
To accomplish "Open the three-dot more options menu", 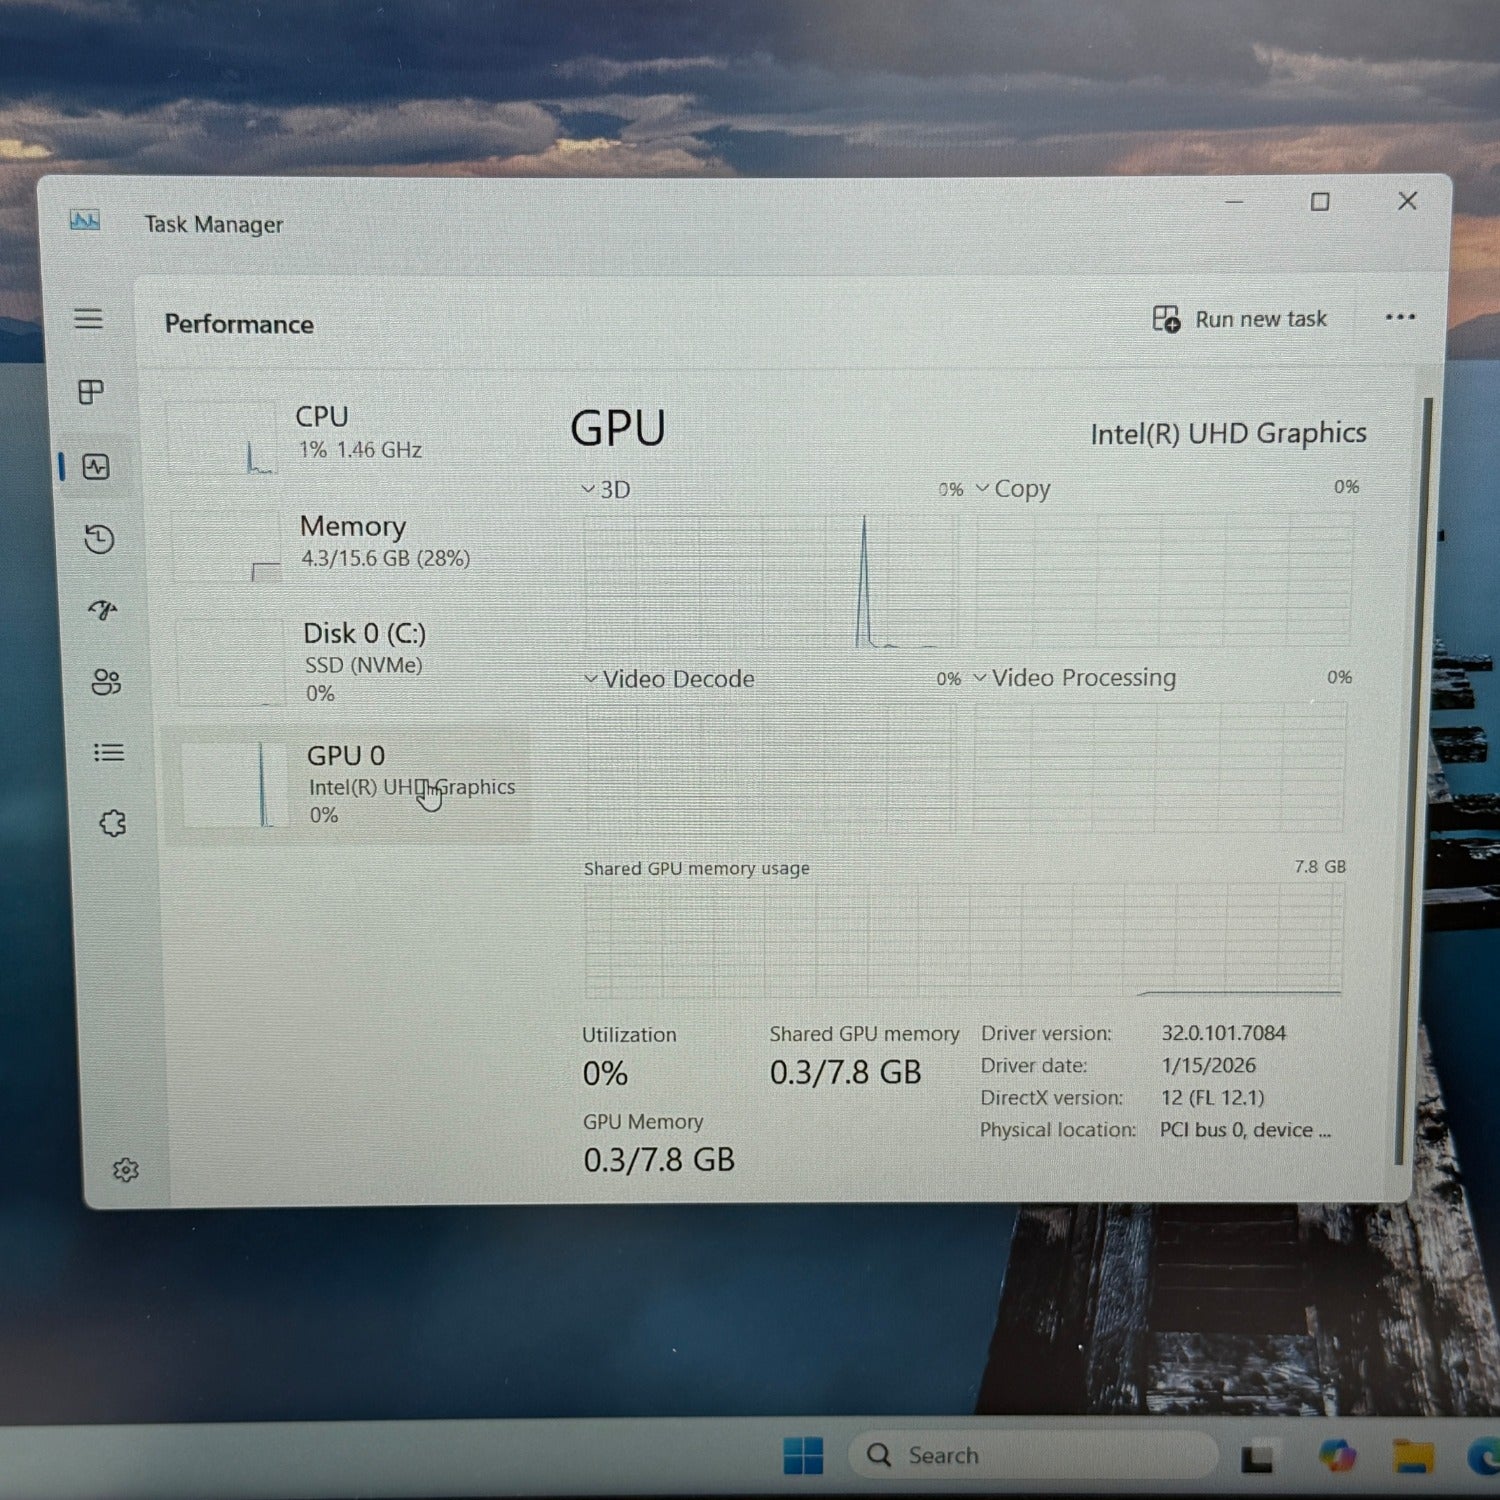I will point(1400,317).
